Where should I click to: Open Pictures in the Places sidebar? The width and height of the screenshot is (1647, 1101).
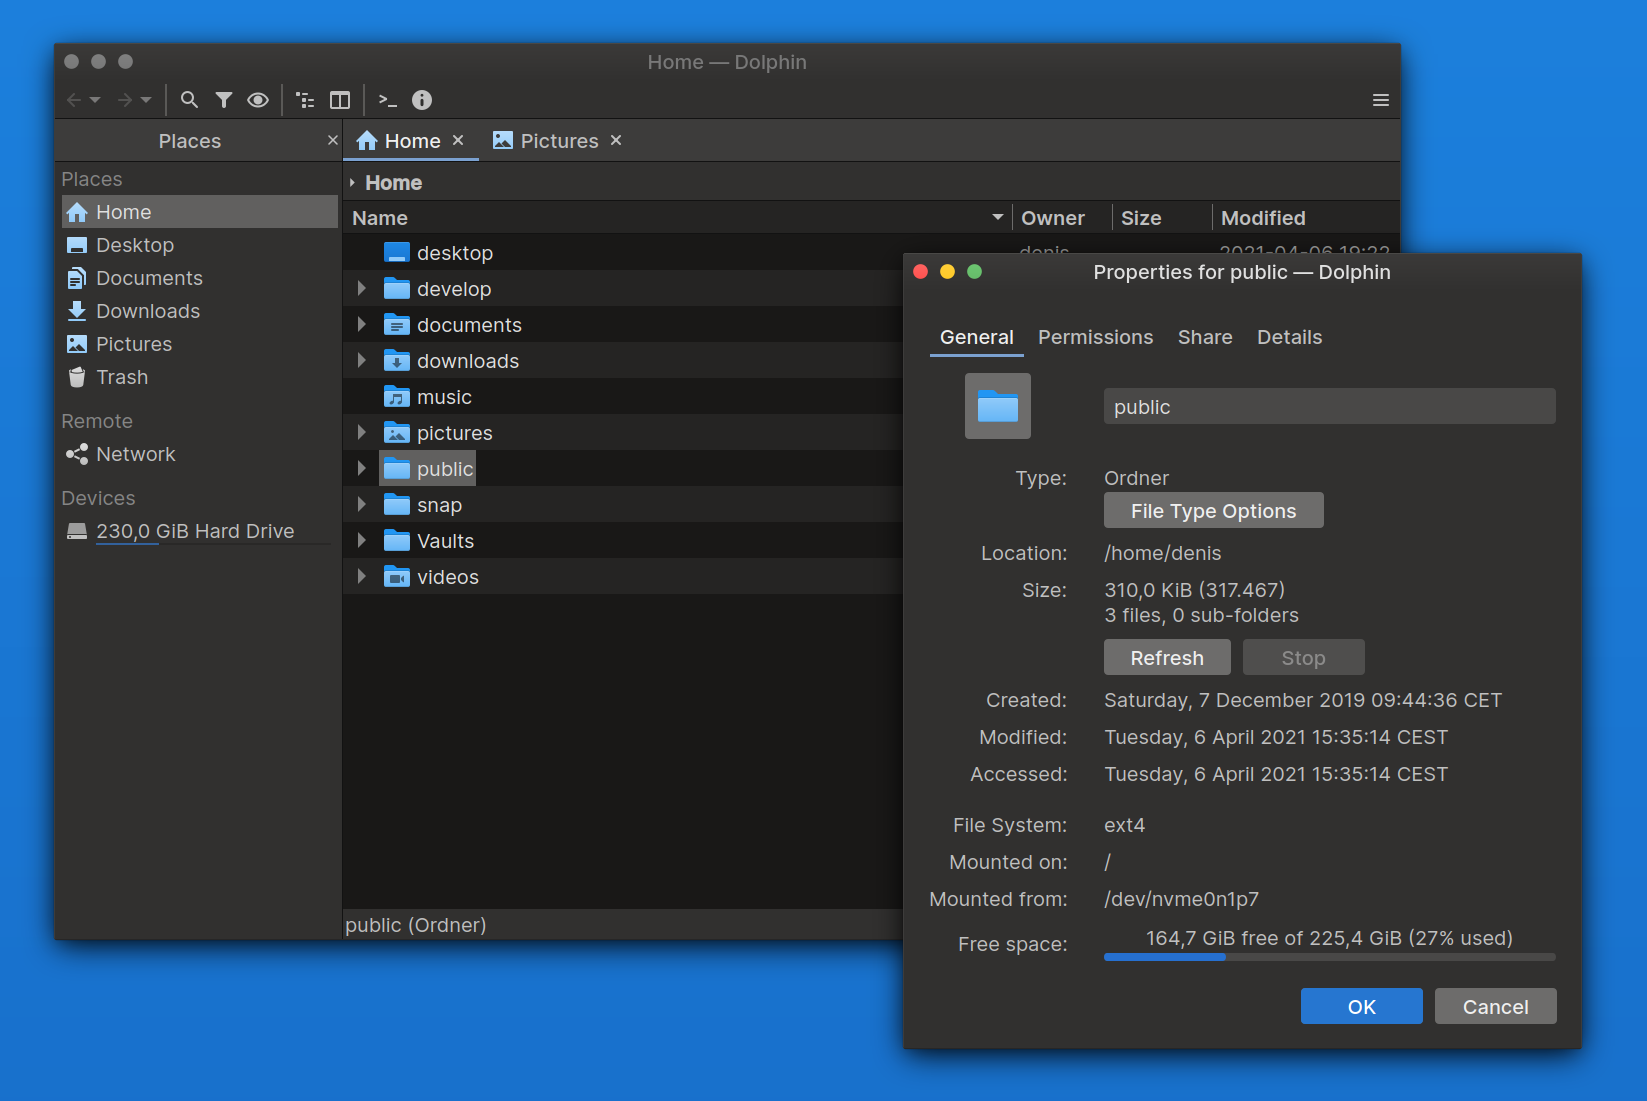199,344
